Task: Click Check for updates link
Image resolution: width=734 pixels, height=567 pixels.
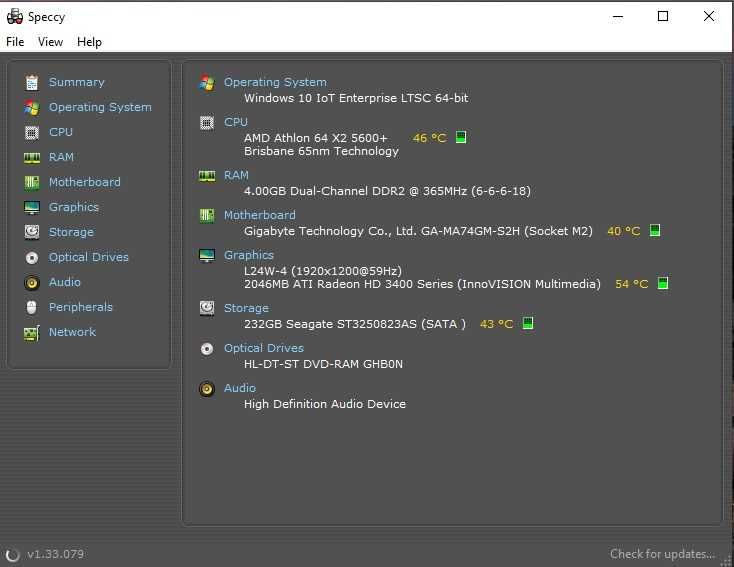Action: tap(662, 554)
